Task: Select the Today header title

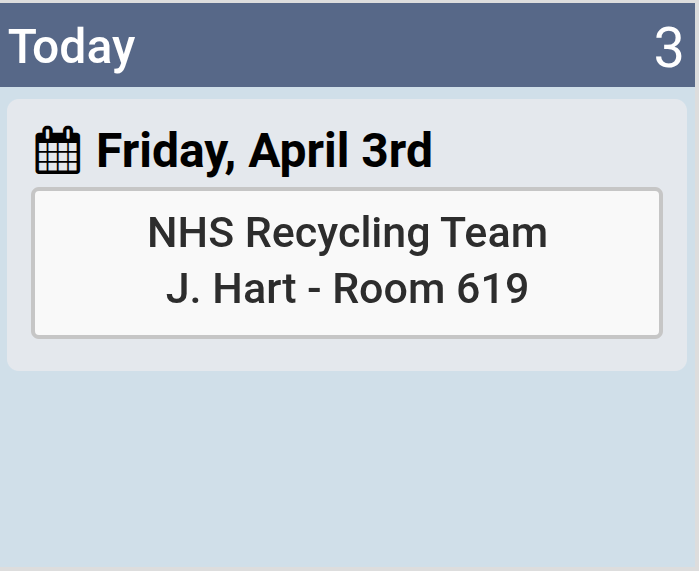Action: coord(72,47)
